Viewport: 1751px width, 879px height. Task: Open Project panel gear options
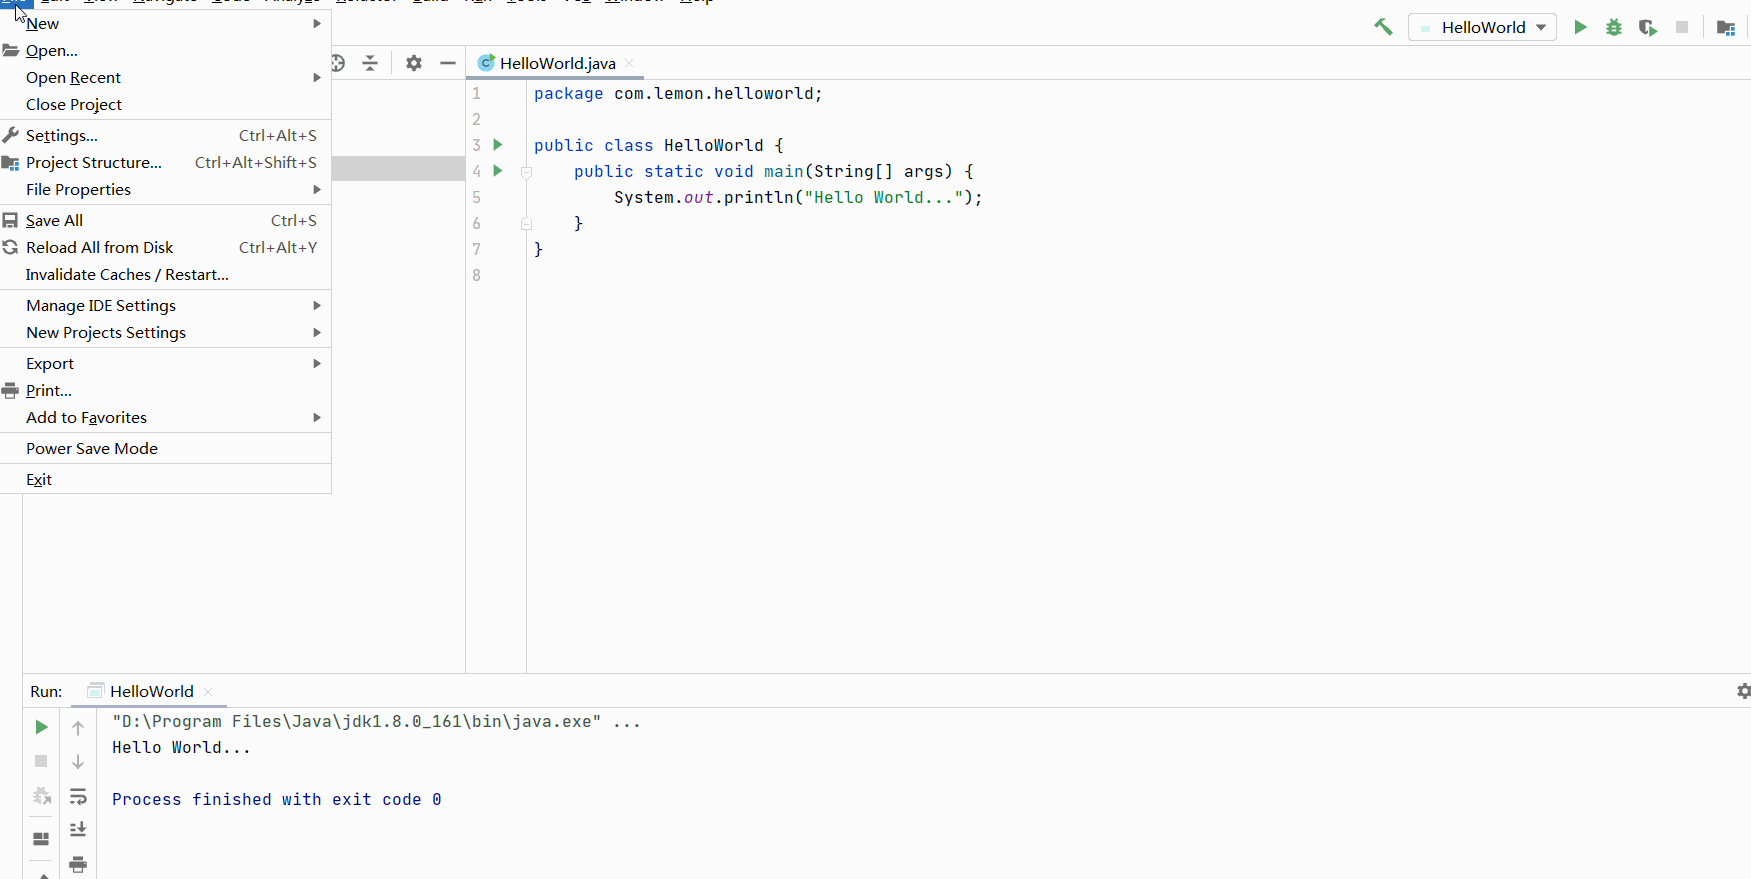click(x=414, y=63)
